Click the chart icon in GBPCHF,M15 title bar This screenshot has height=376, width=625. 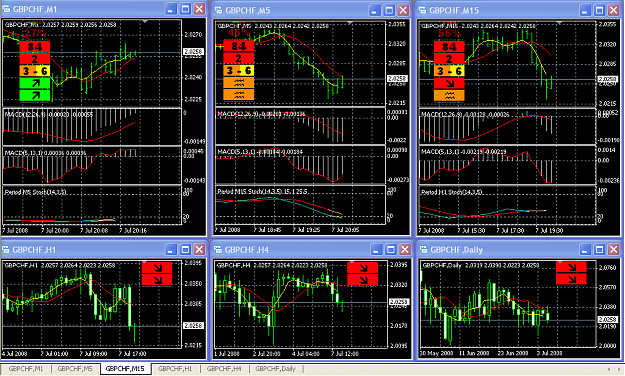coord(423,10)
